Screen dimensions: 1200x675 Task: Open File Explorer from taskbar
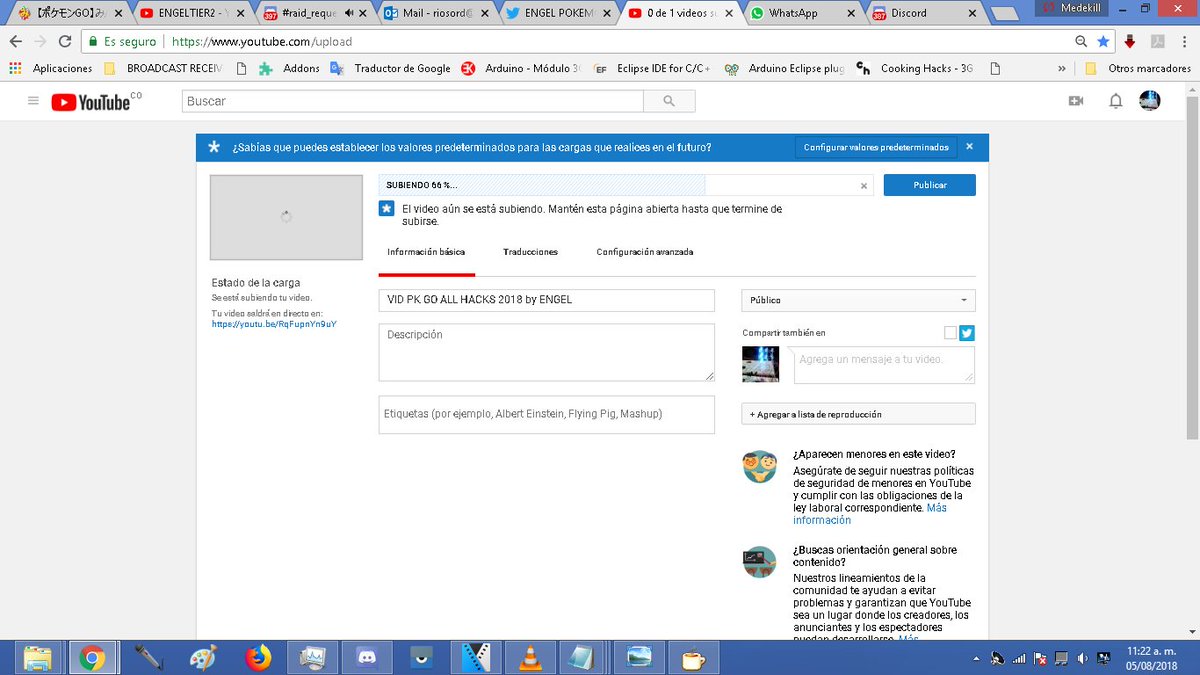click(37, 657)
